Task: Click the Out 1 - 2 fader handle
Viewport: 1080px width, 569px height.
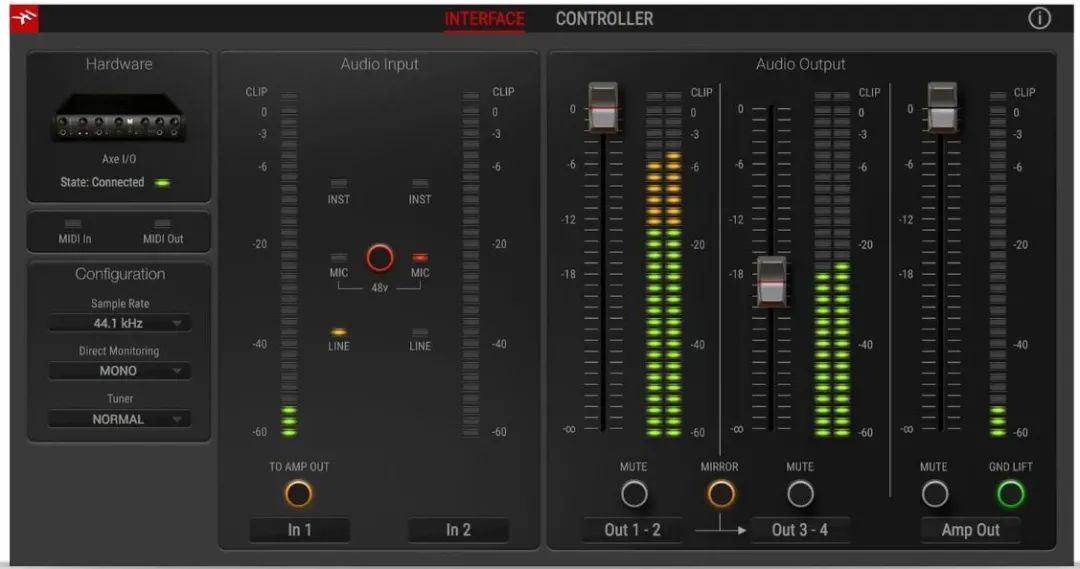Action: (603, 107)
